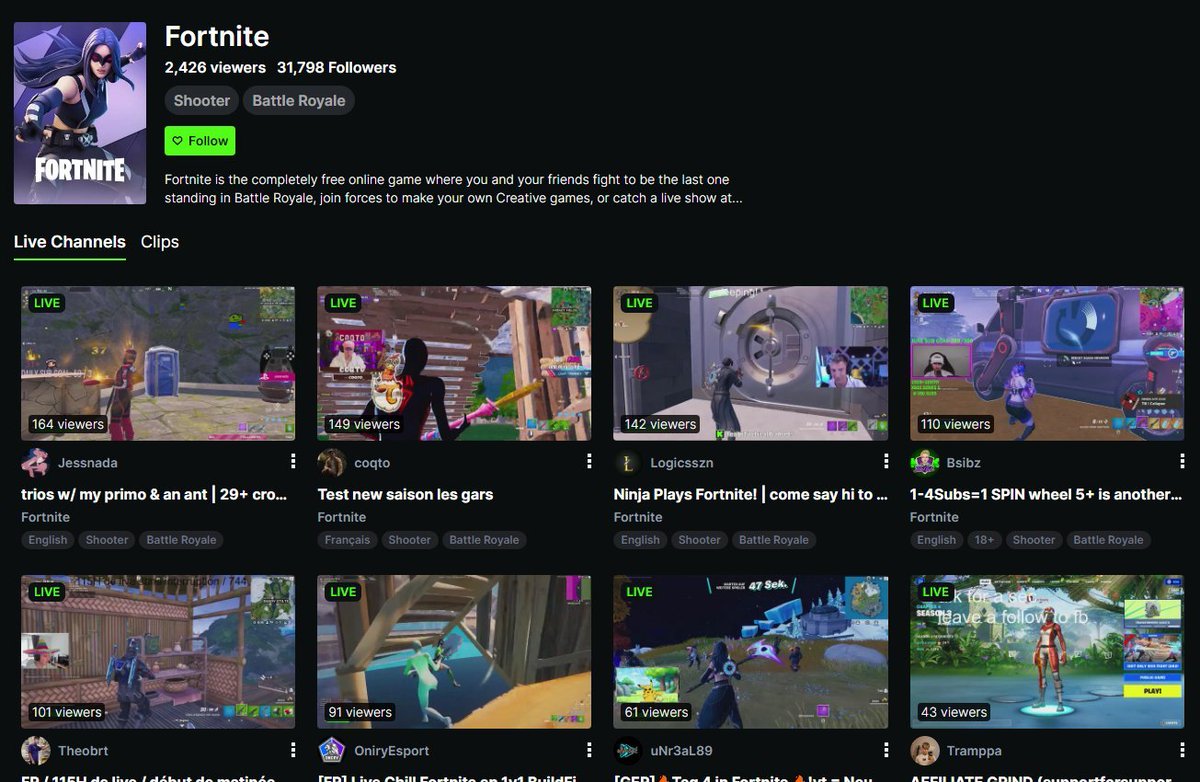Click Theobrt's channel avatar
This screenshot has width=1200, height=782.
pos(35,751)
